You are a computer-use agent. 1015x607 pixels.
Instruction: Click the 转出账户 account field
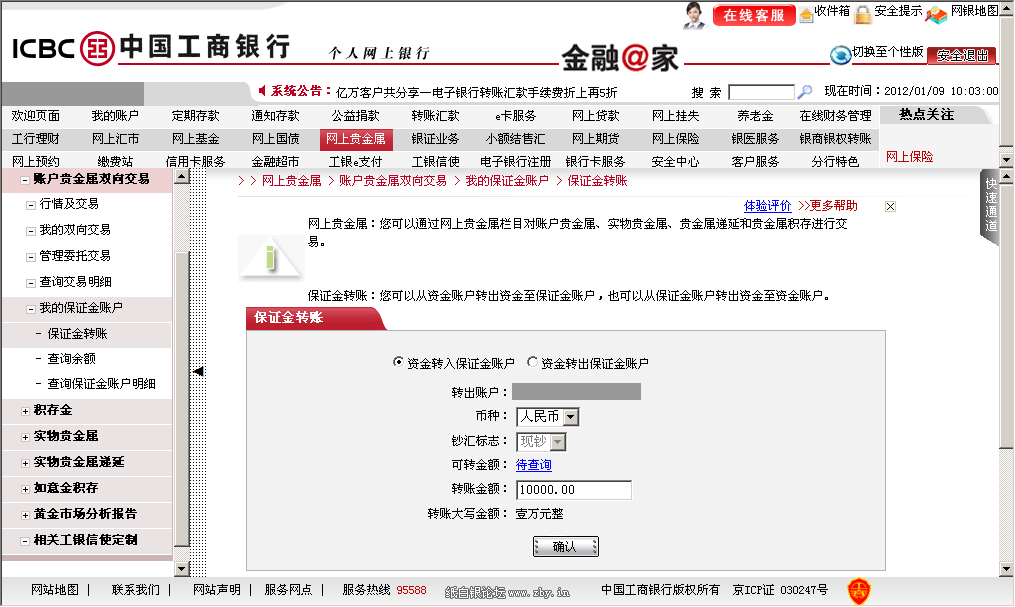tap(576, 392)
